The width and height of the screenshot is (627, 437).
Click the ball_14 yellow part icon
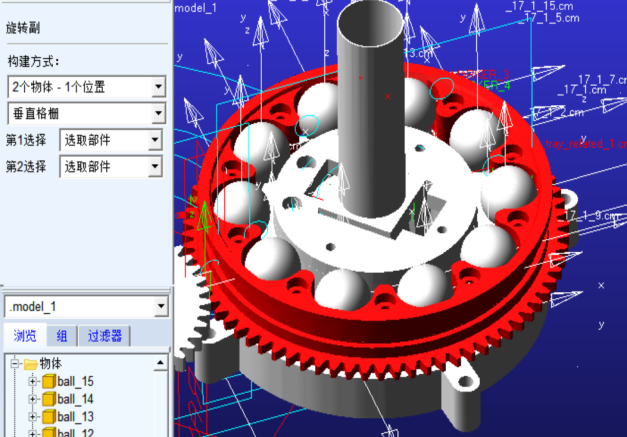(x=49, y=399)
